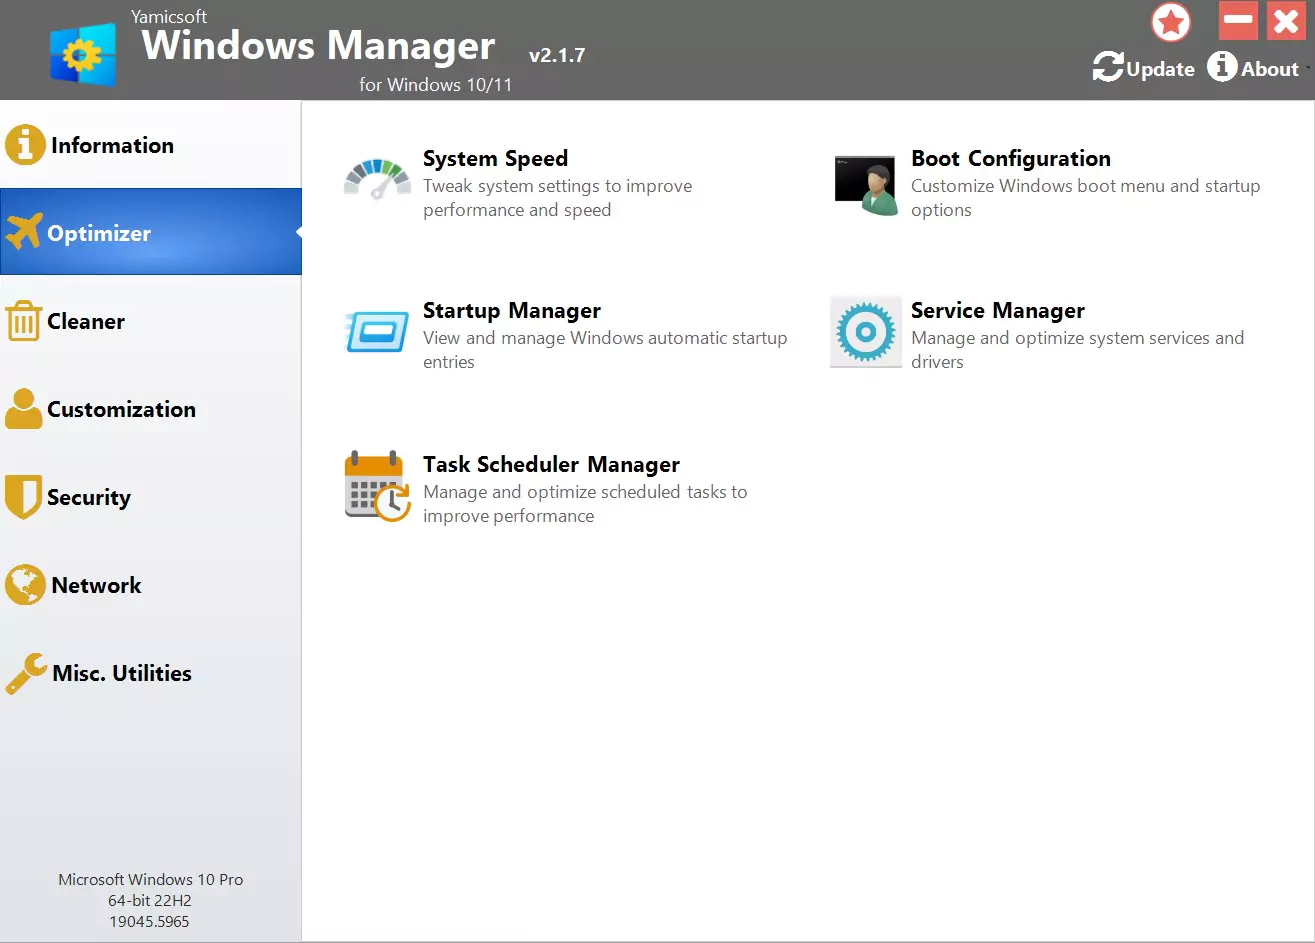Image resolution: width=1315 pixels, height=943 pixels.
Task: Open System Speed title link
Action: 495,158
